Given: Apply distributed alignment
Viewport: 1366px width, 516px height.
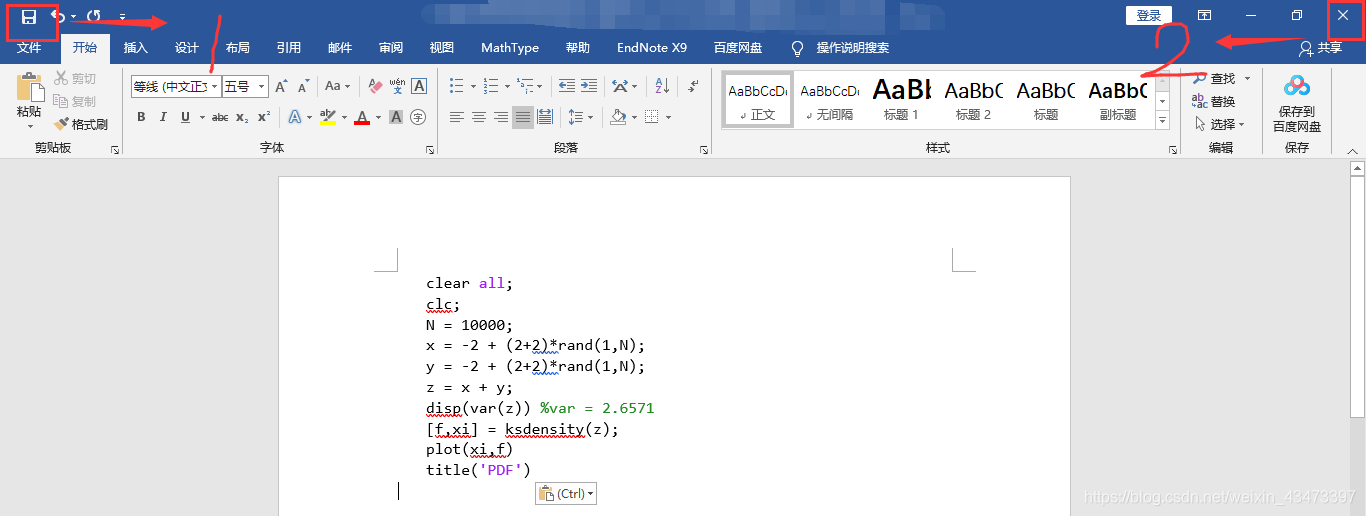Looking at the screenshot, I should coord(545,117).
